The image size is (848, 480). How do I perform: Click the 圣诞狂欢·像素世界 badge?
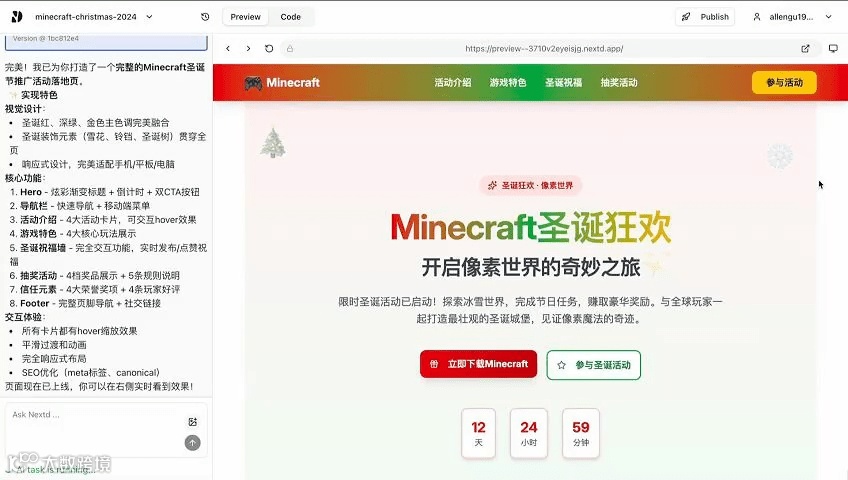[531, 185]
